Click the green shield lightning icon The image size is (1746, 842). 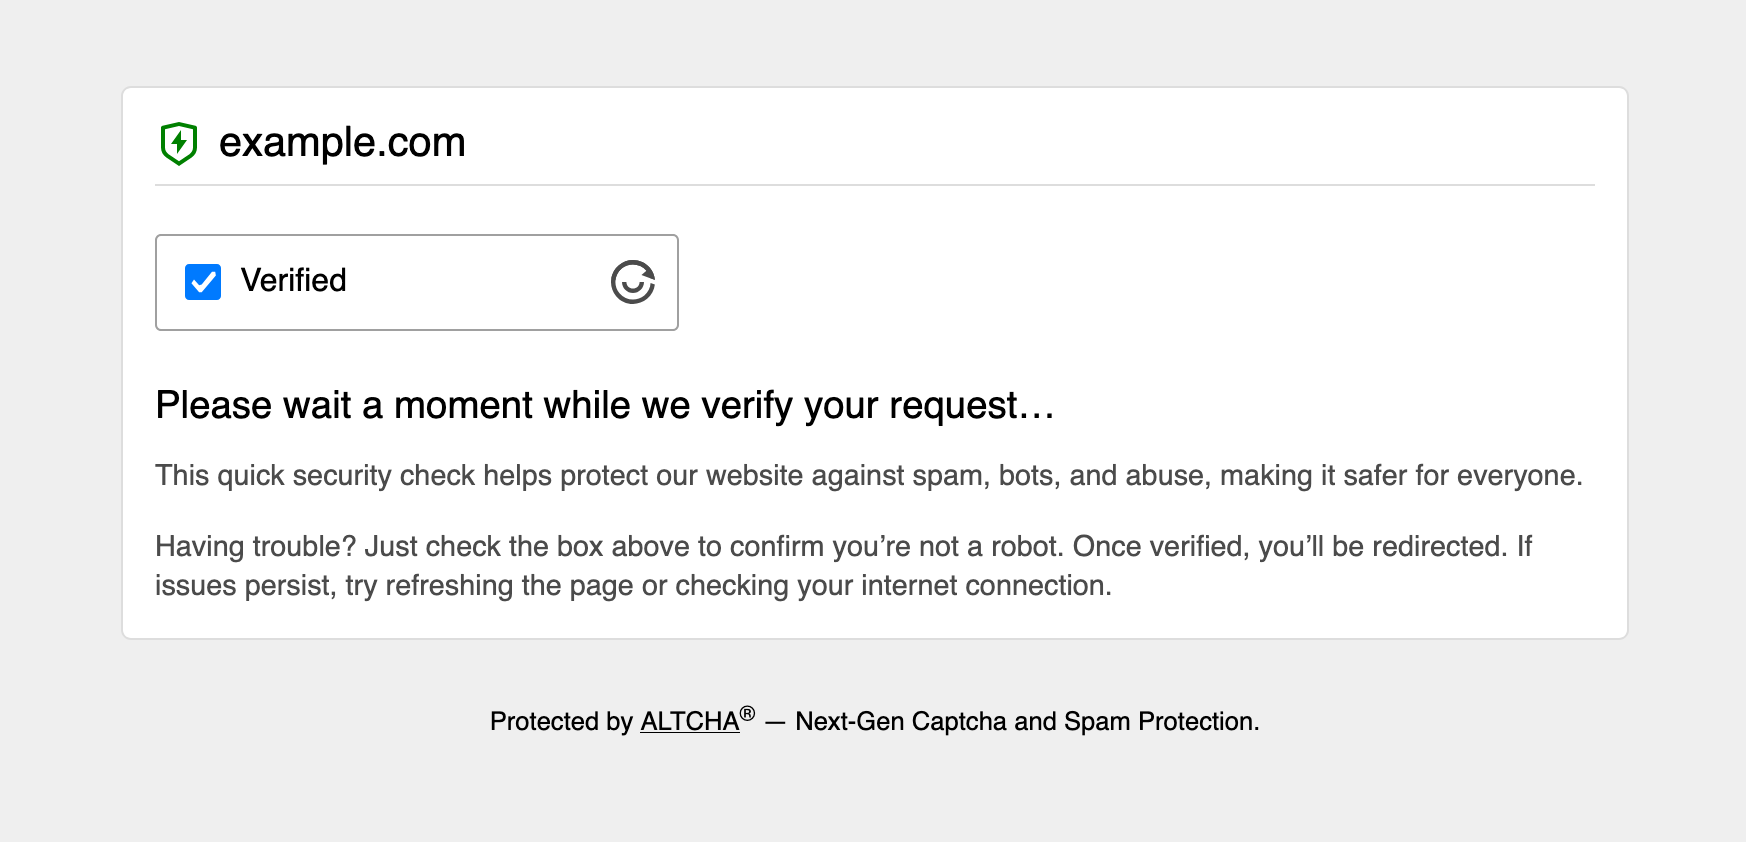pos(179,143)
